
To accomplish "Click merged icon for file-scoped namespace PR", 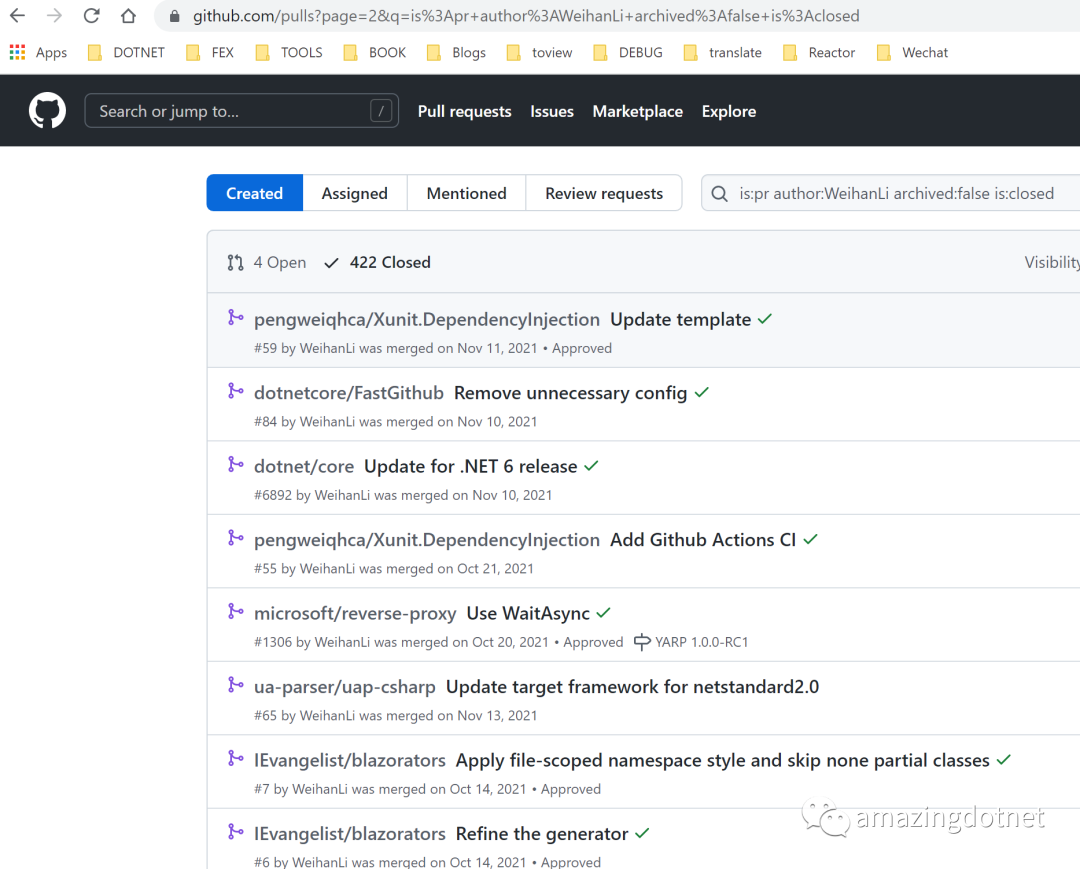I will 236,759.
